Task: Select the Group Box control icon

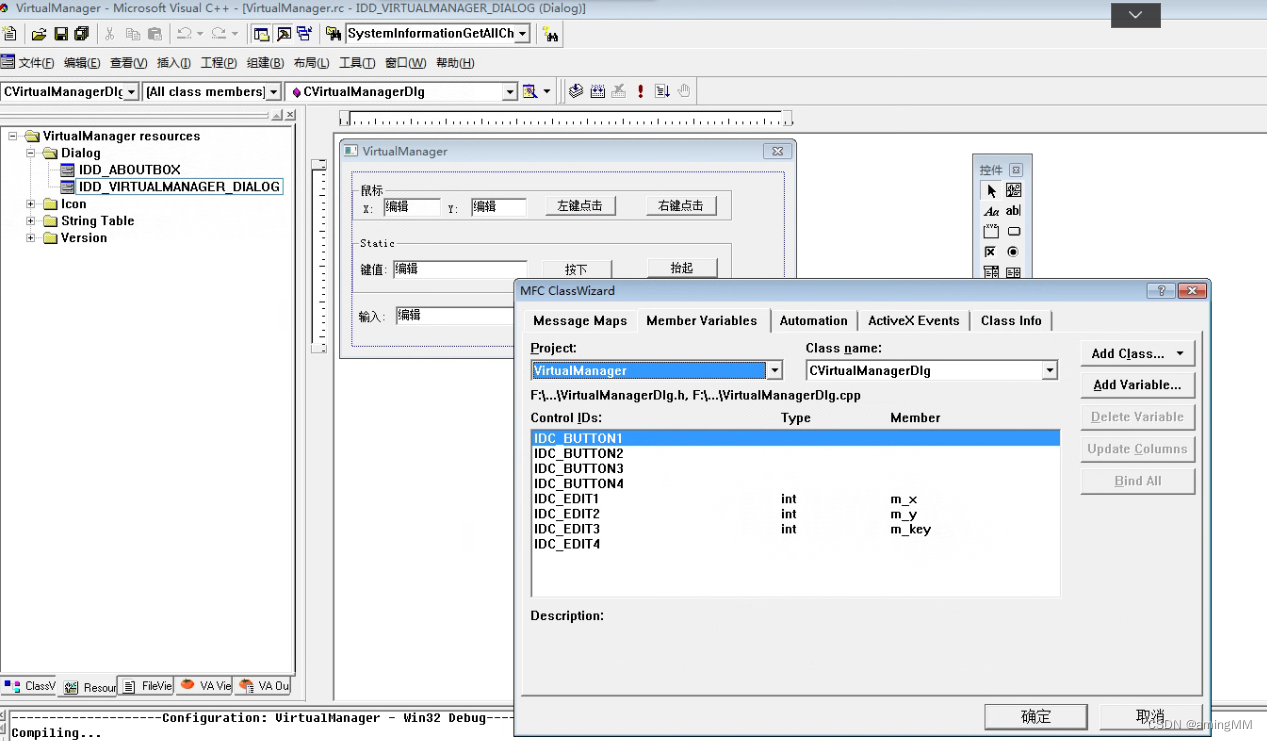Action: (991, 231)
